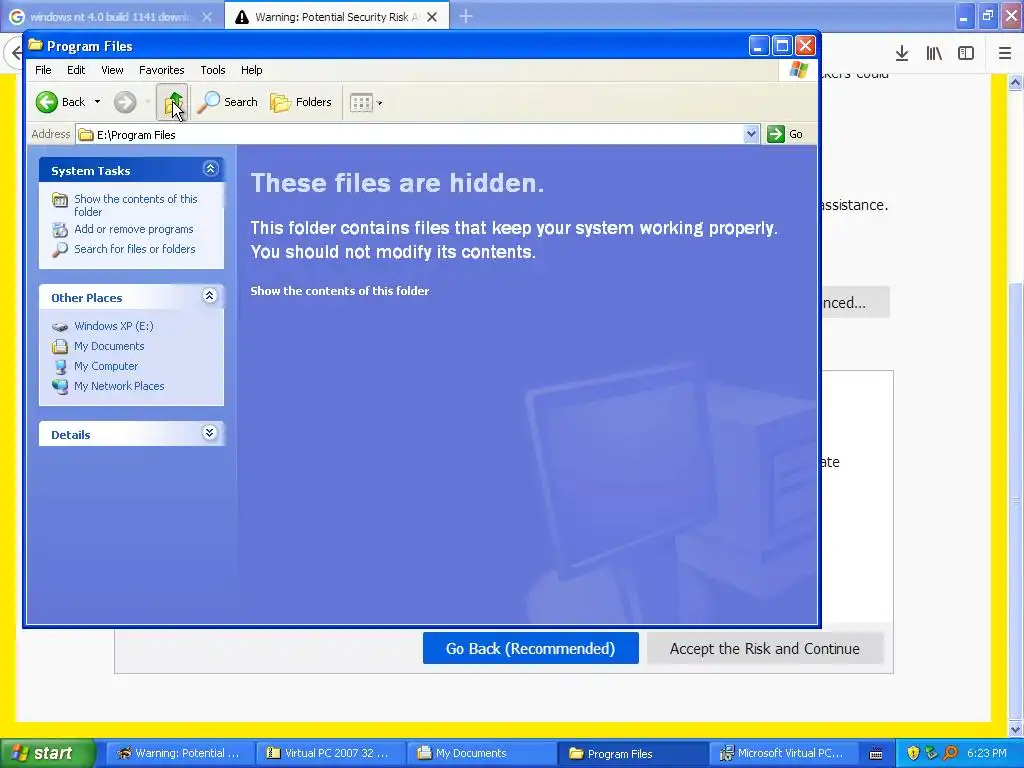Click the browser page scrollbar up arrow
1024x768 pixels.
click(x=1016, y=82)
